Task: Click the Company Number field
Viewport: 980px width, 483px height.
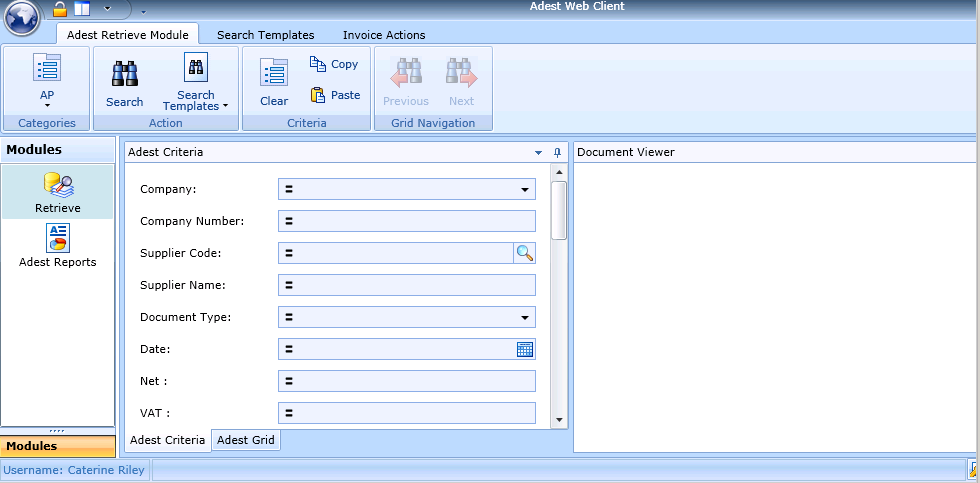Action: [407, 221]
